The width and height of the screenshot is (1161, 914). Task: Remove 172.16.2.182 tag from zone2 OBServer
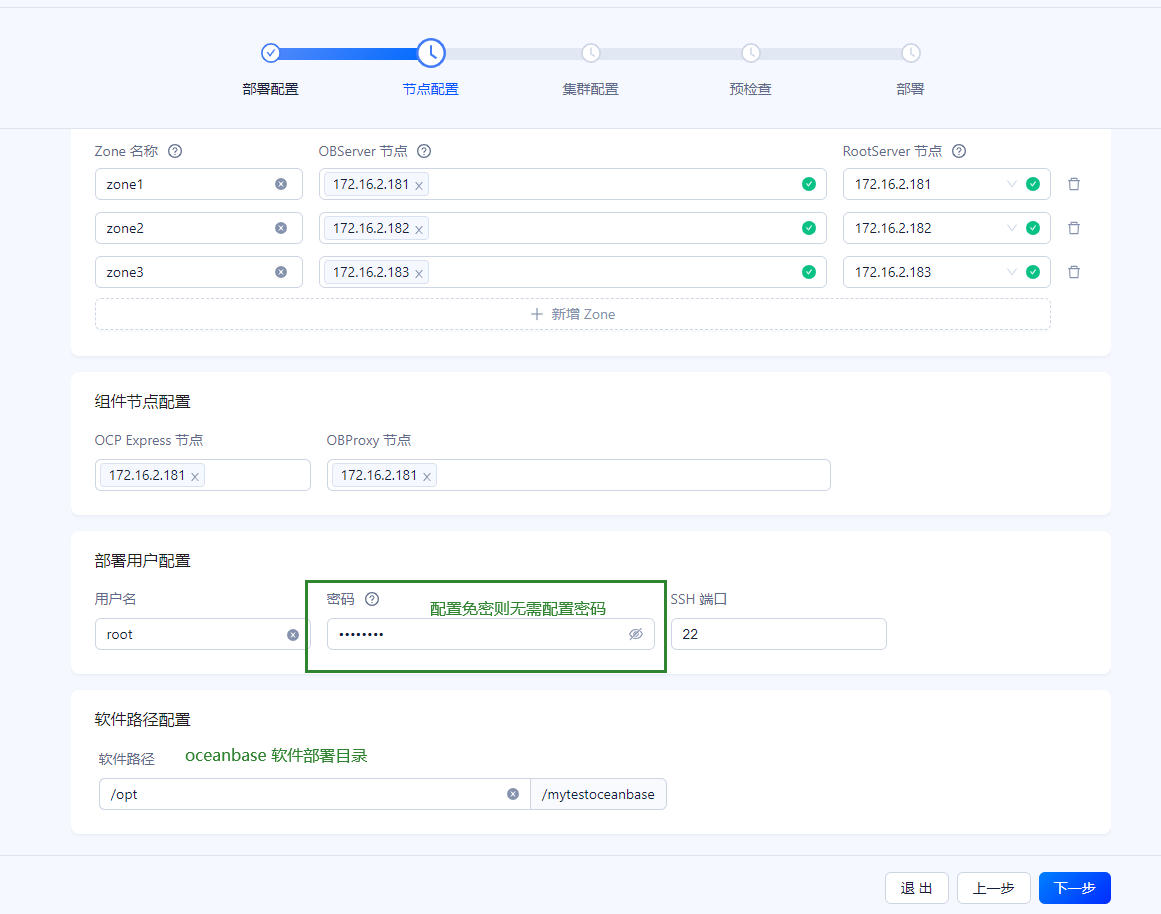[419, 230]
